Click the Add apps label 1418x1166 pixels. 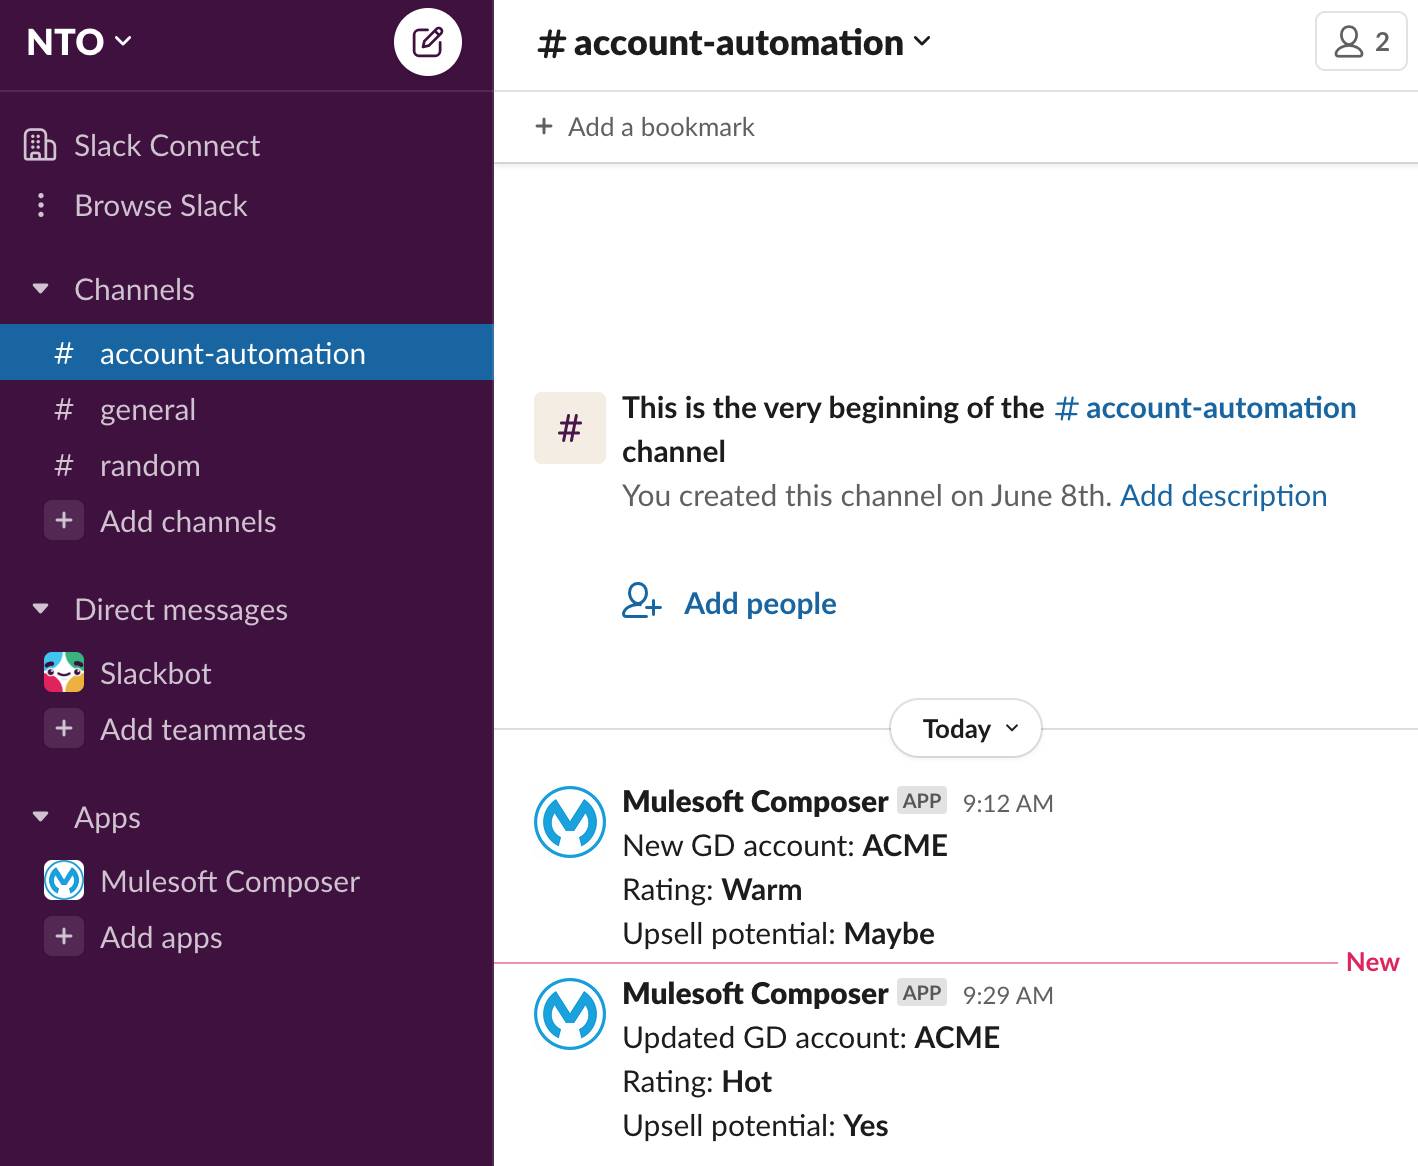tap(161, 937)
